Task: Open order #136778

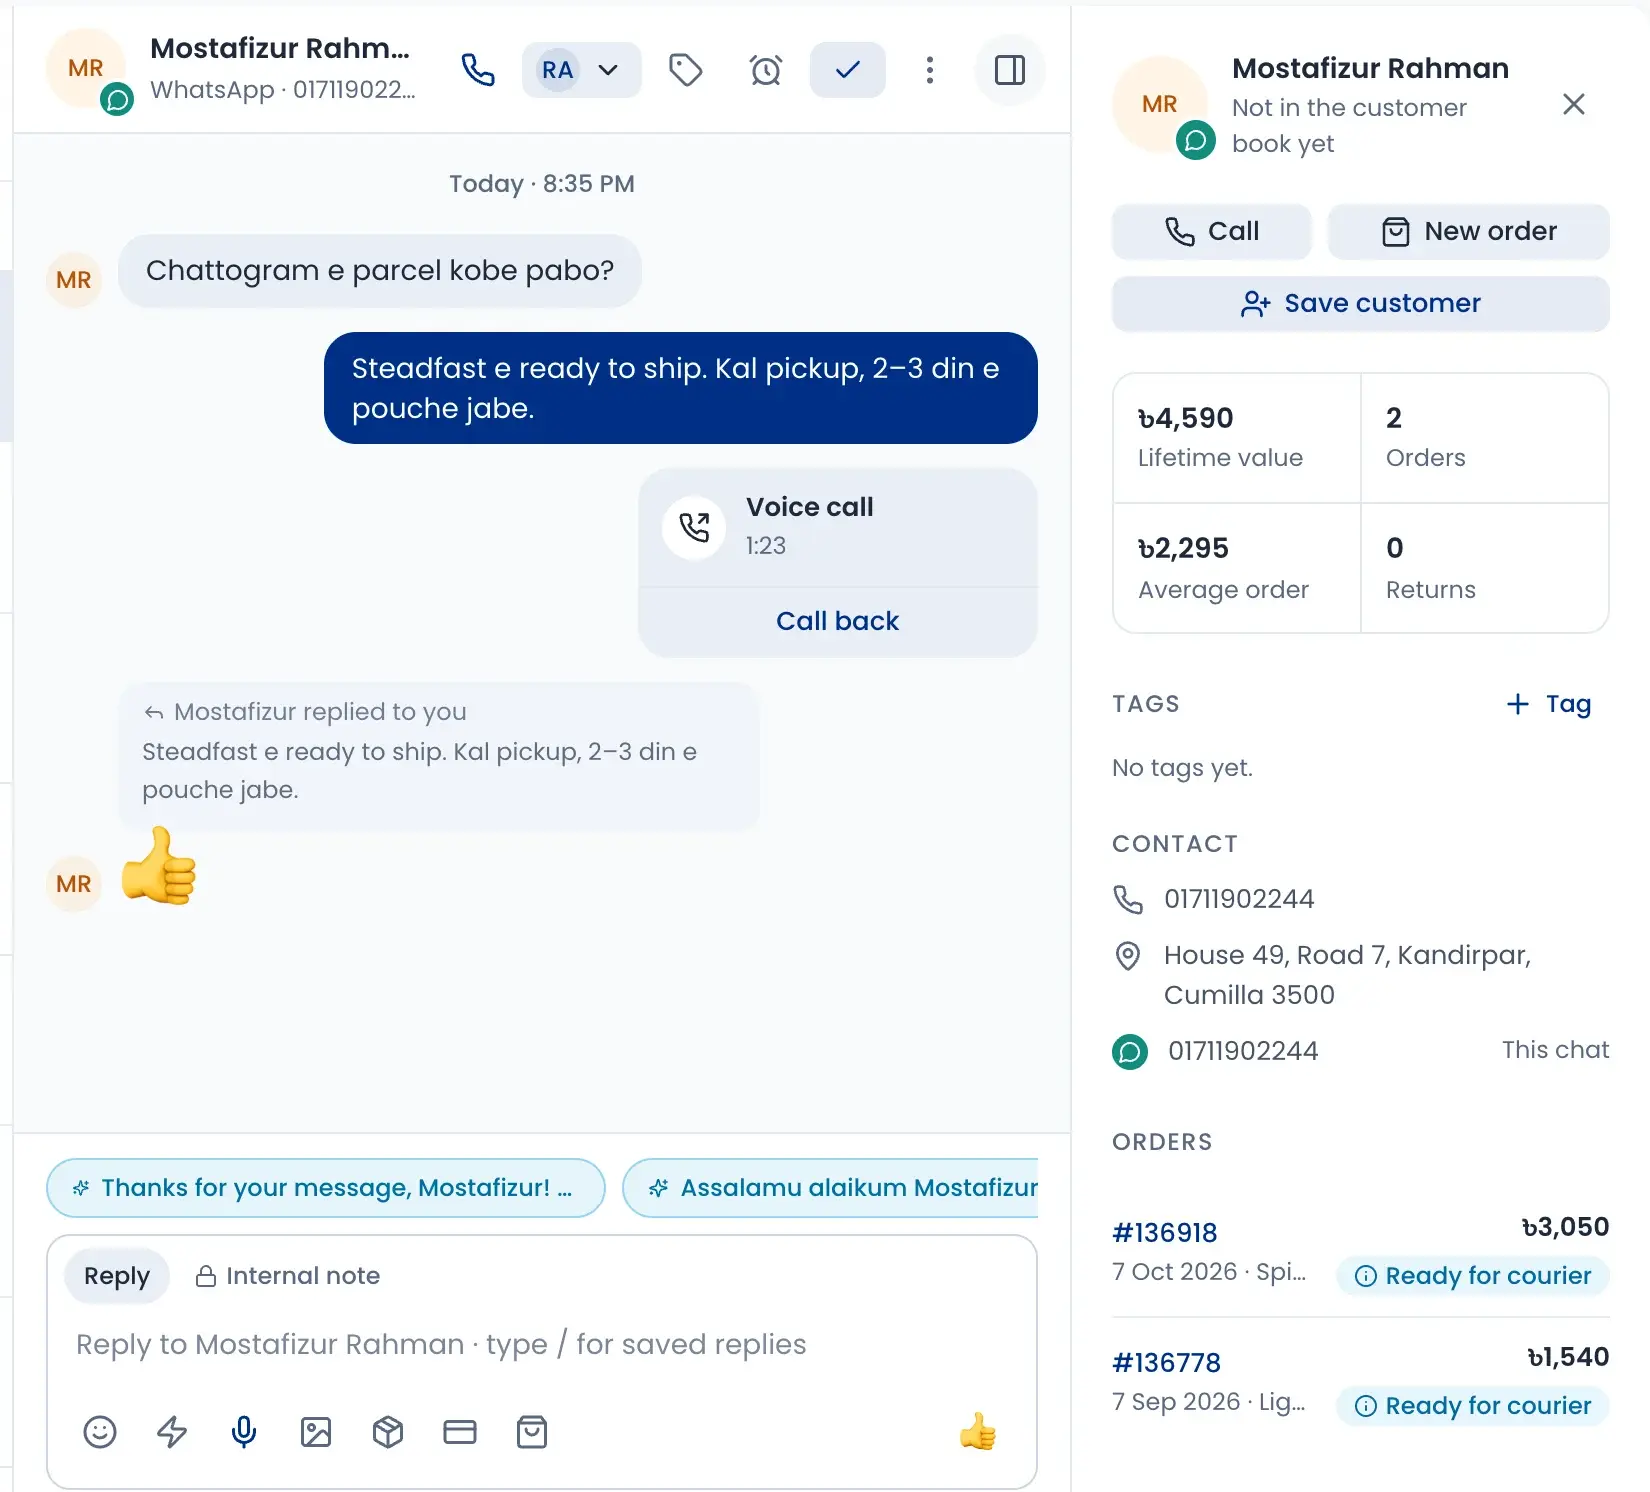Action: (x=1166, y=1363)
